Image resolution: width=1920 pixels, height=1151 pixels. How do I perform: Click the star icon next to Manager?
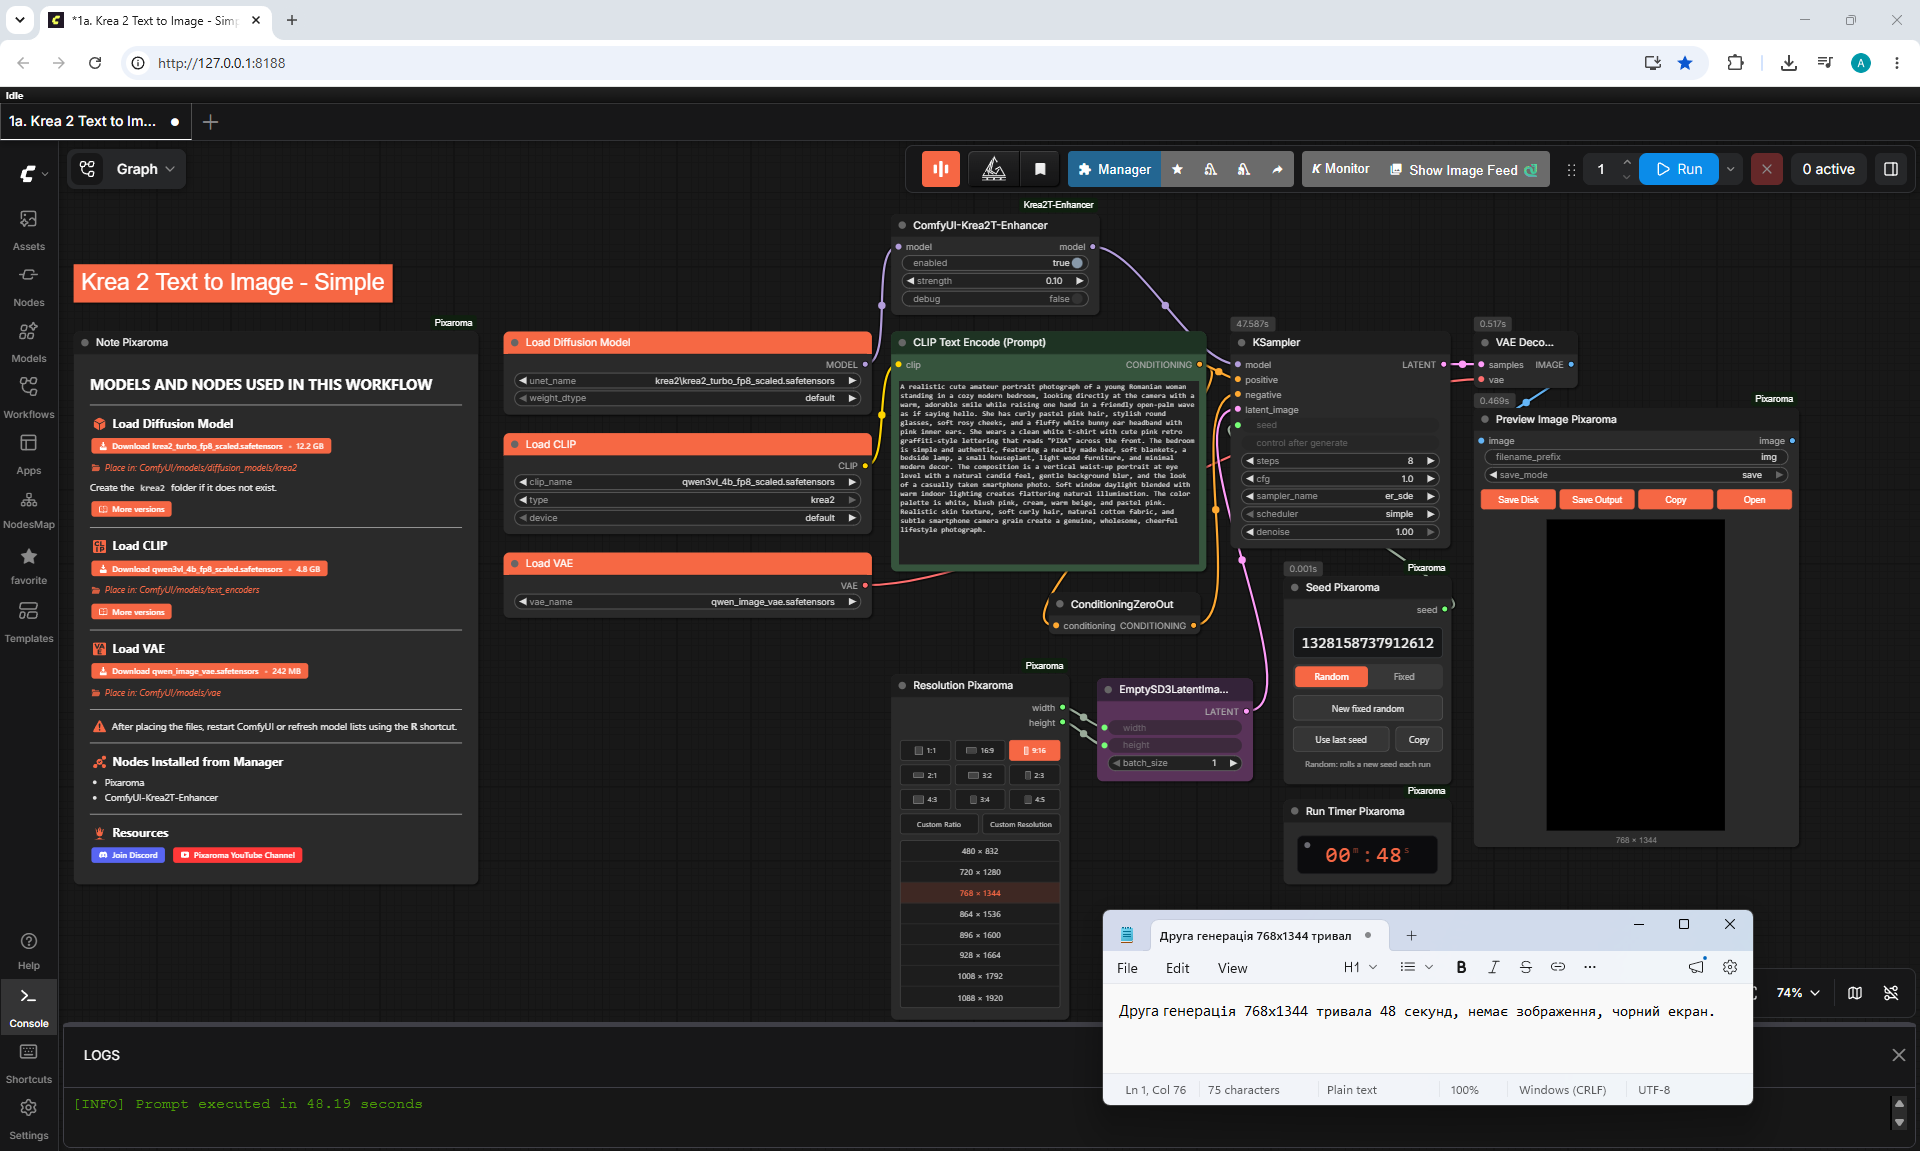pyautogui.click(x=1177, y=169)
